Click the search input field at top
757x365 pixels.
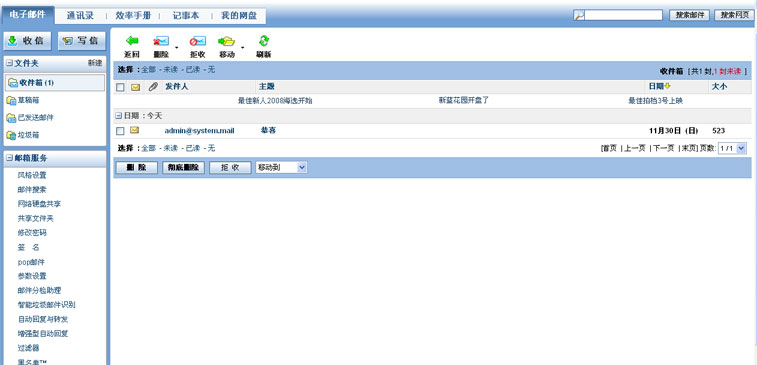pyautogui.click(x=623, y=15)
